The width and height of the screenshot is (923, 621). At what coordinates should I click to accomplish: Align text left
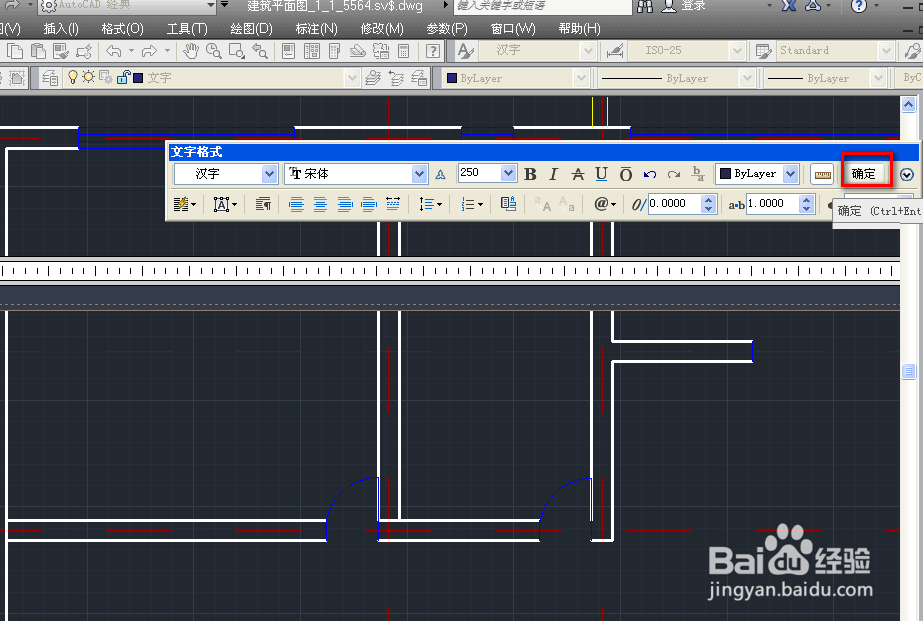[296, 204]
